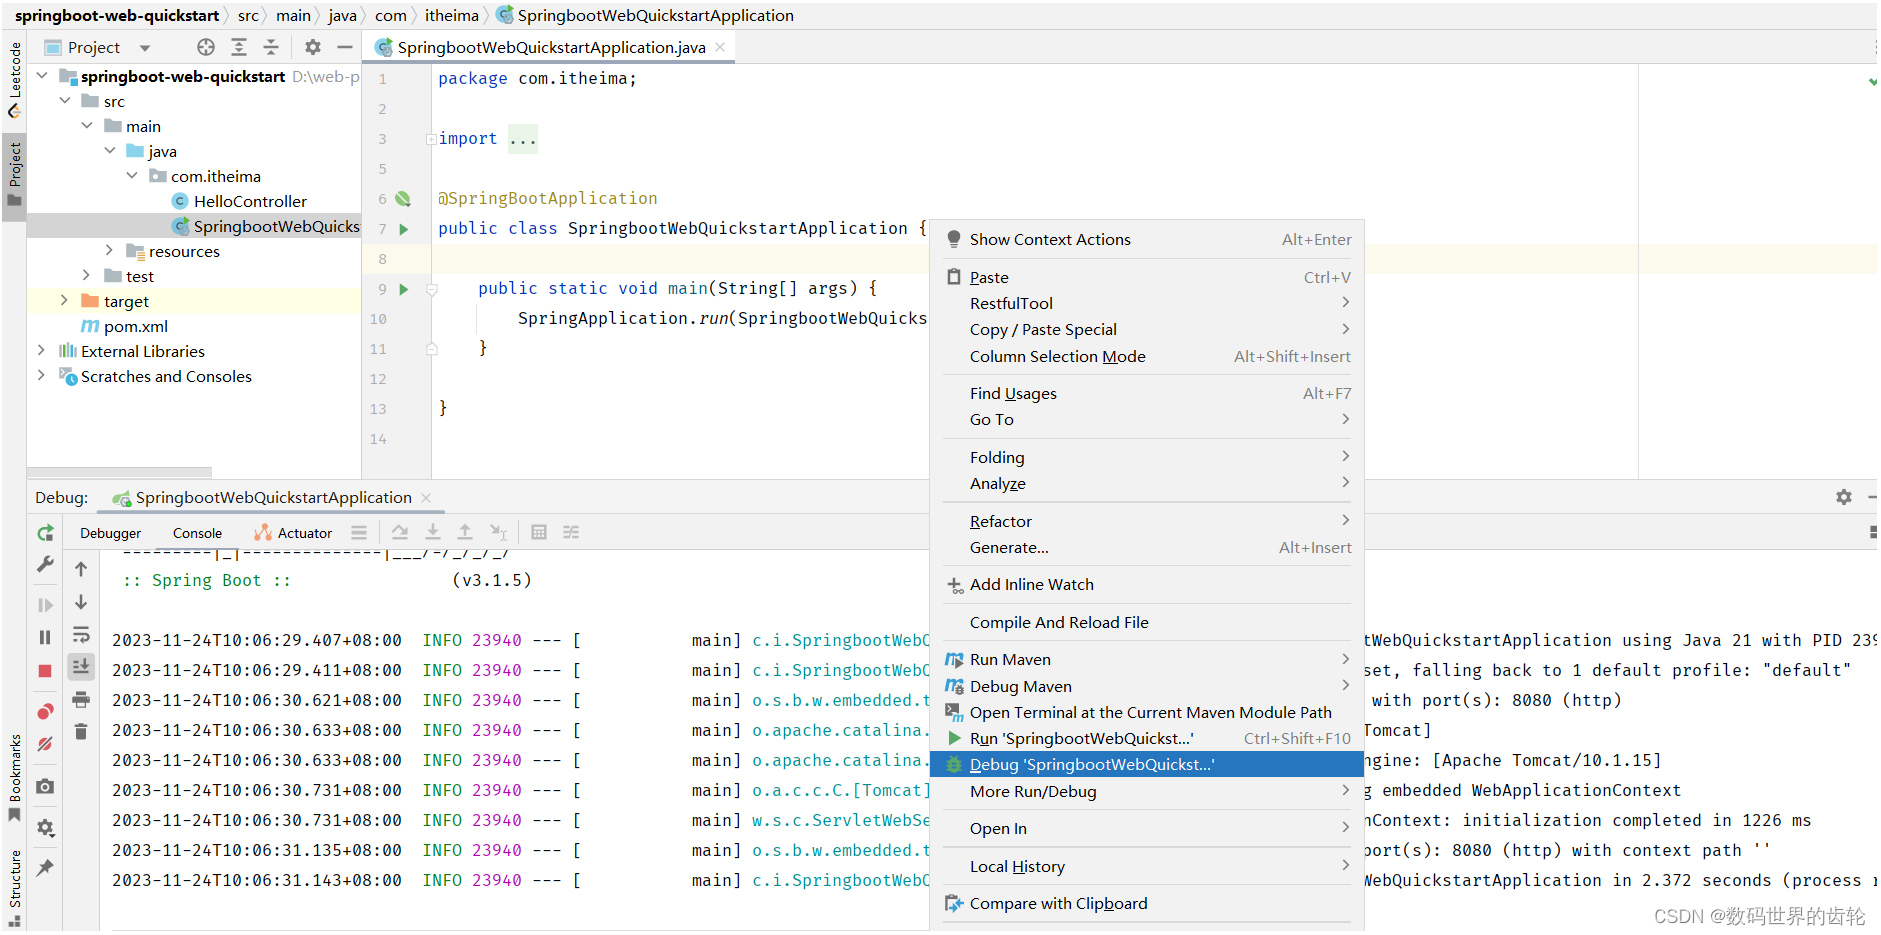This screenshot has width=1881, height=935.
Task: Click the thread dump camera icon
Action: (45, 787)
